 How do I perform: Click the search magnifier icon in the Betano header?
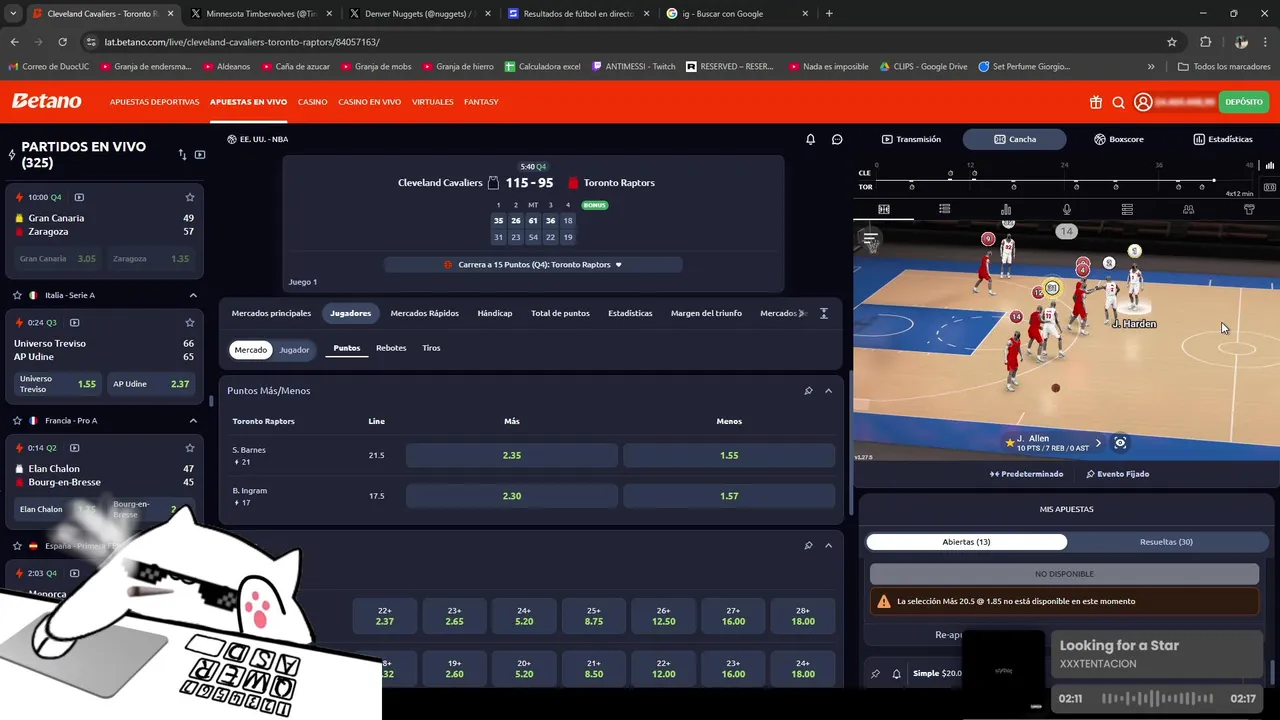click(x=1119, y=102)
